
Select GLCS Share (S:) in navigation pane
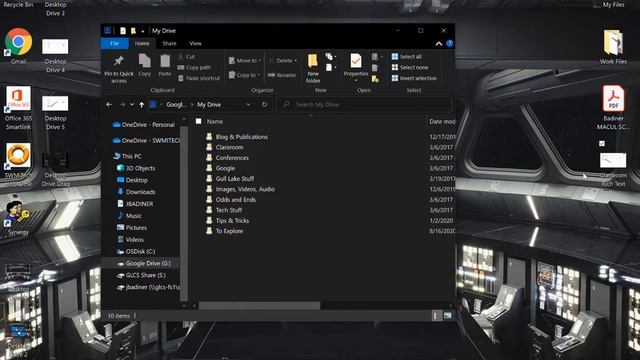141,275
